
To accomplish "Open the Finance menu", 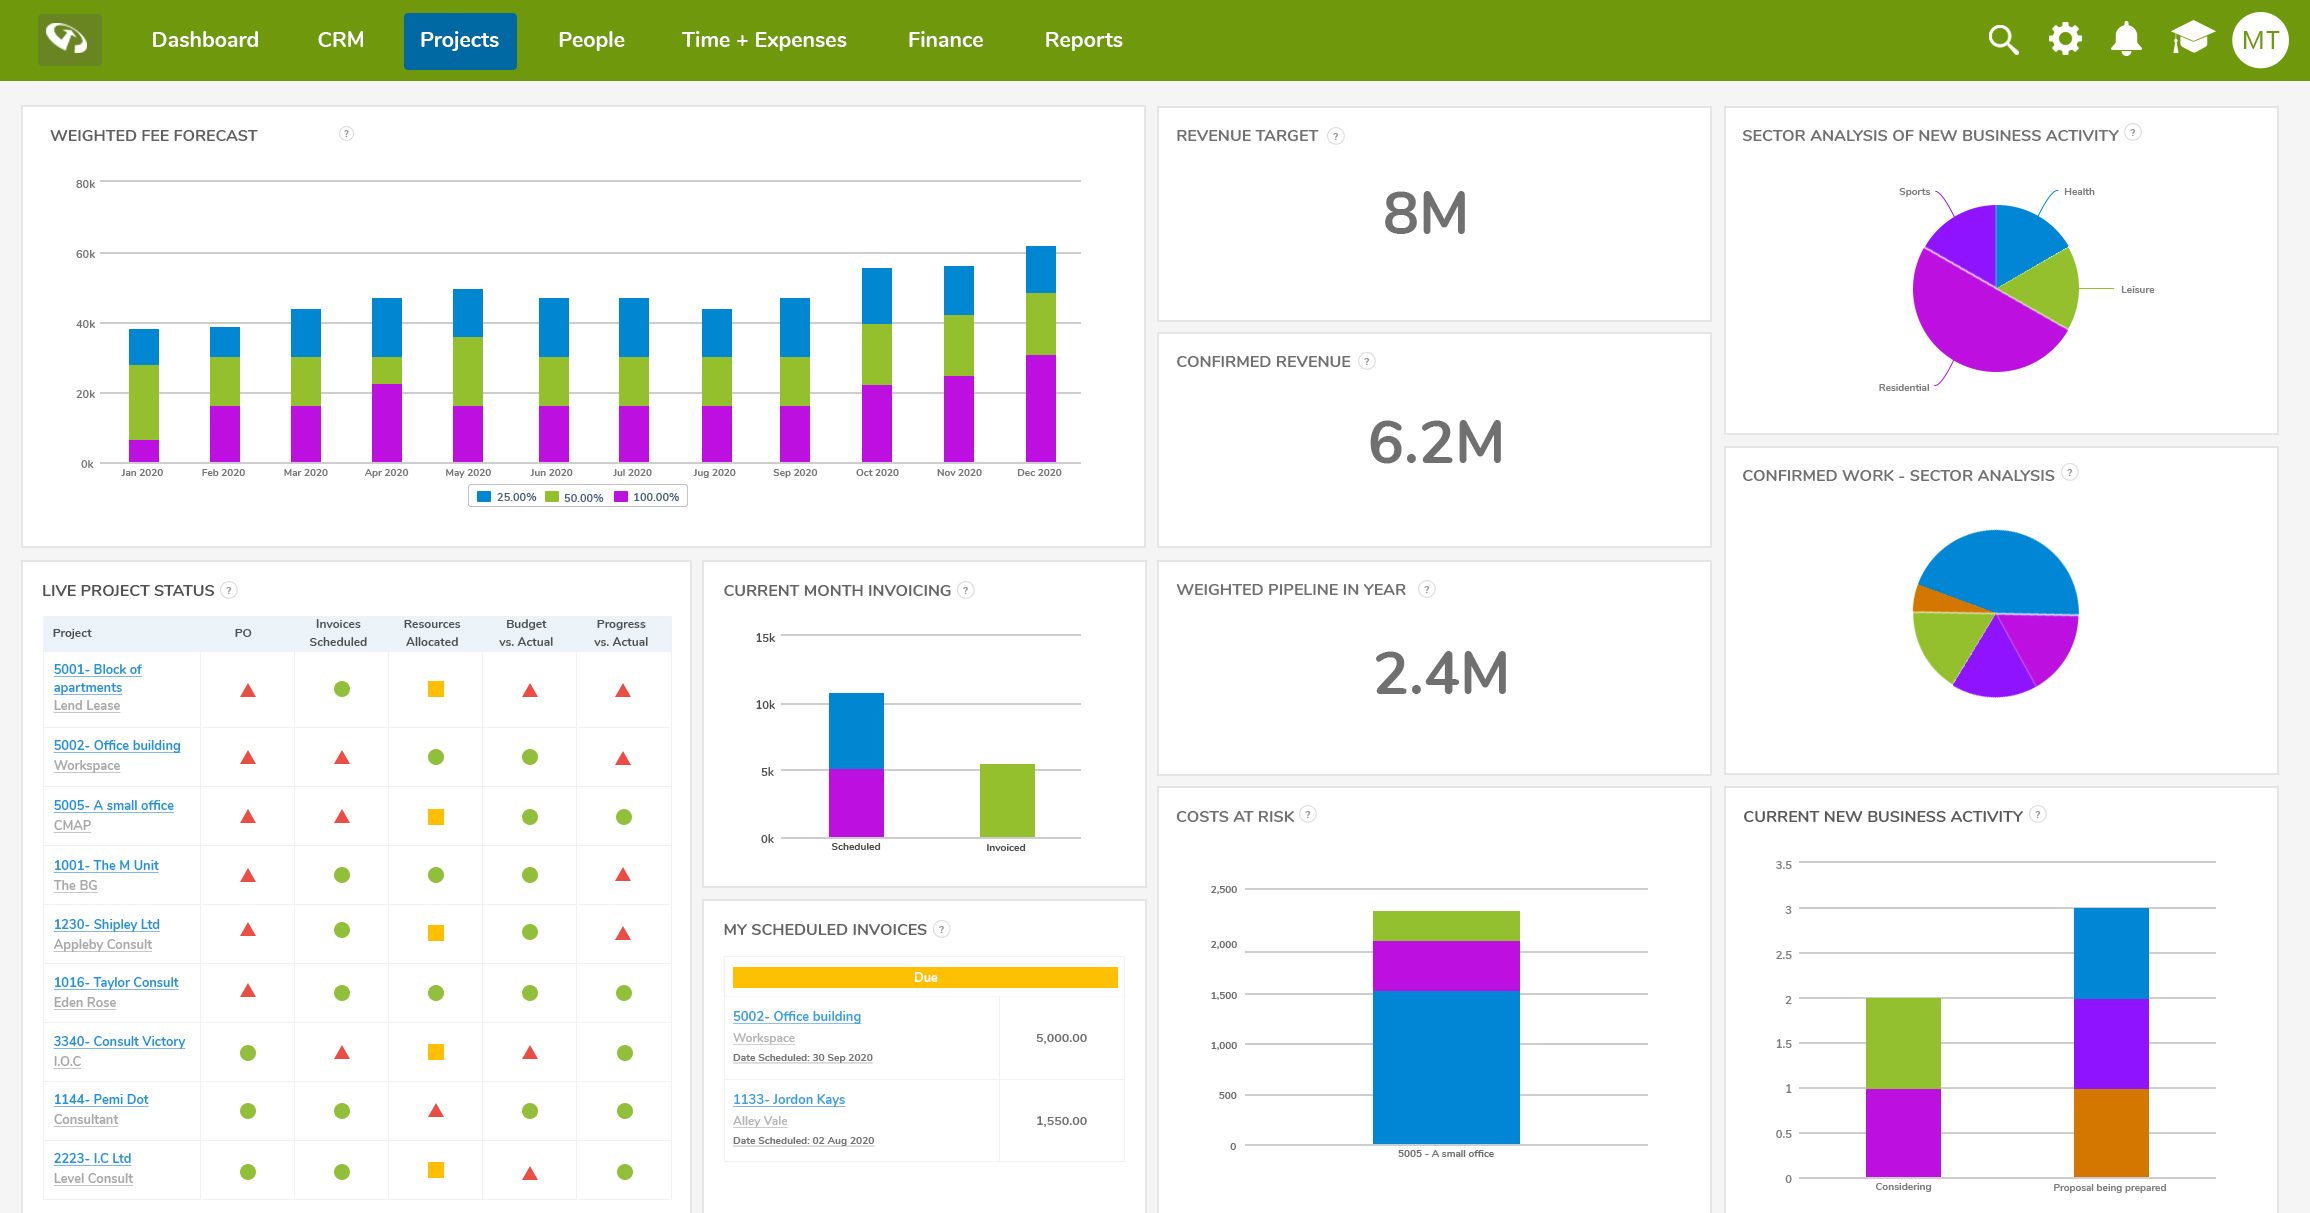I will click(945, 40).
